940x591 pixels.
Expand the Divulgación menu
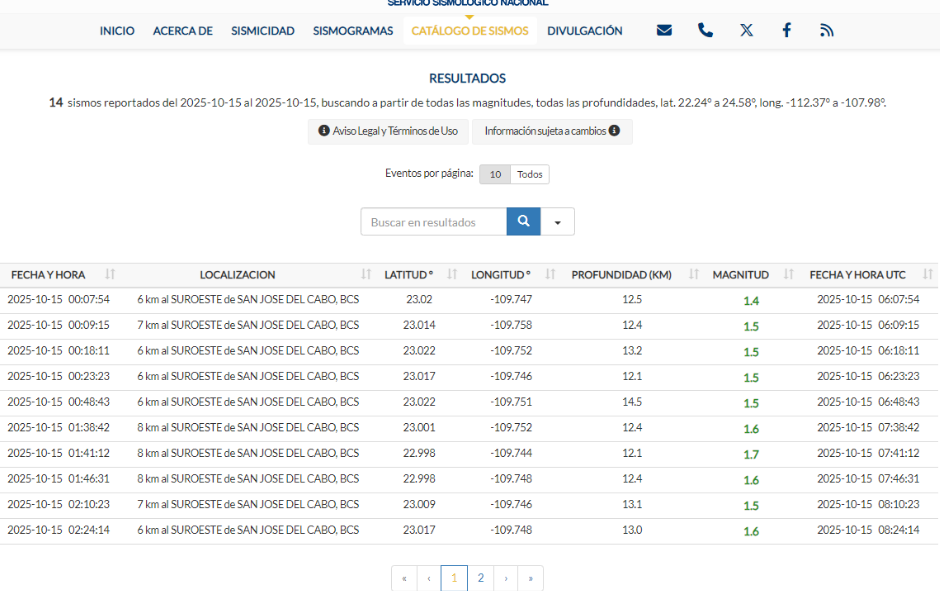[584, 31]
